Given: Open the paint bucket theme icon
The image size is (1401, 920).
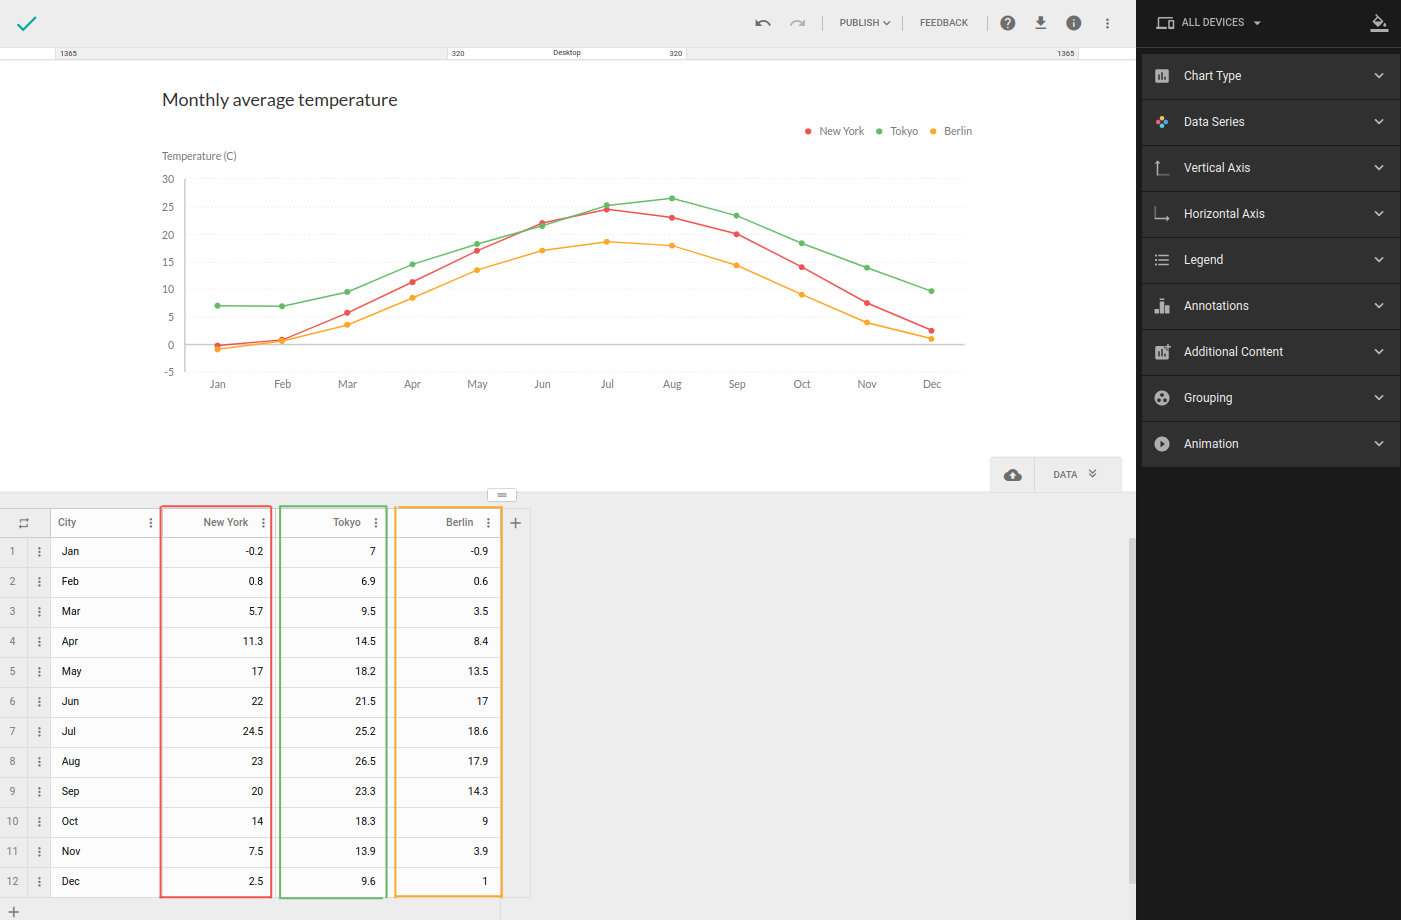Looking at the screenshot, I should (x=1379, y=23).
